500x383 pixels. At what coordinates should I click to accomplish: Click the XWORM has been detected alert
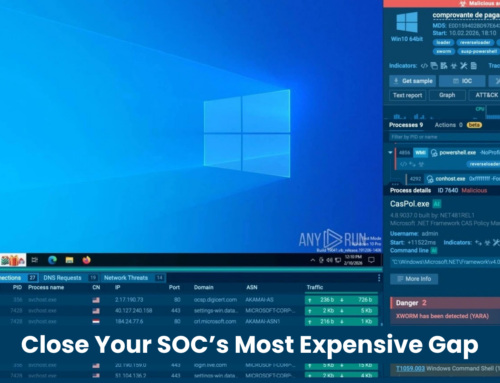pyautogui.click(x=442, y=316)
